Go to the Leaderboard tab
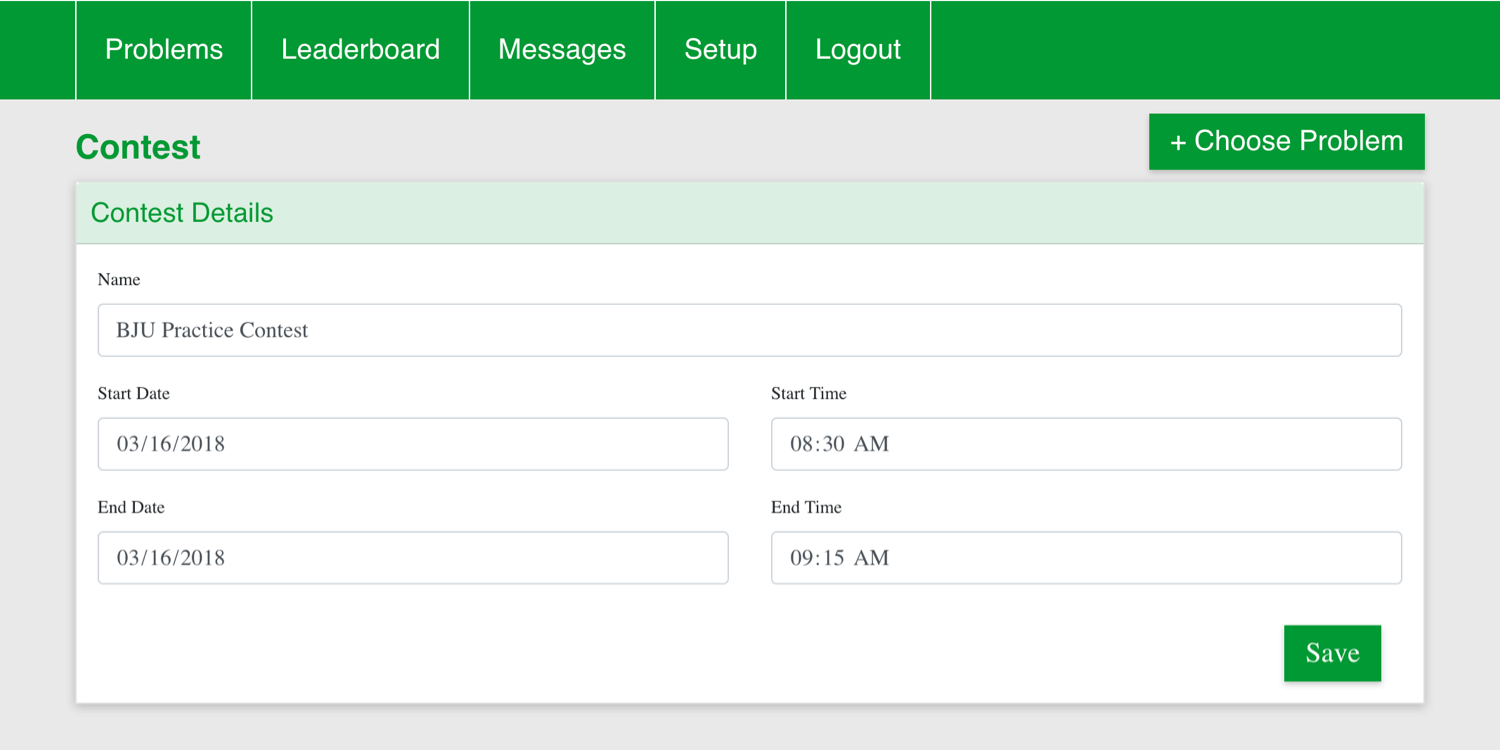Viewport: 1500px width, 750px height. click(360, 50)
